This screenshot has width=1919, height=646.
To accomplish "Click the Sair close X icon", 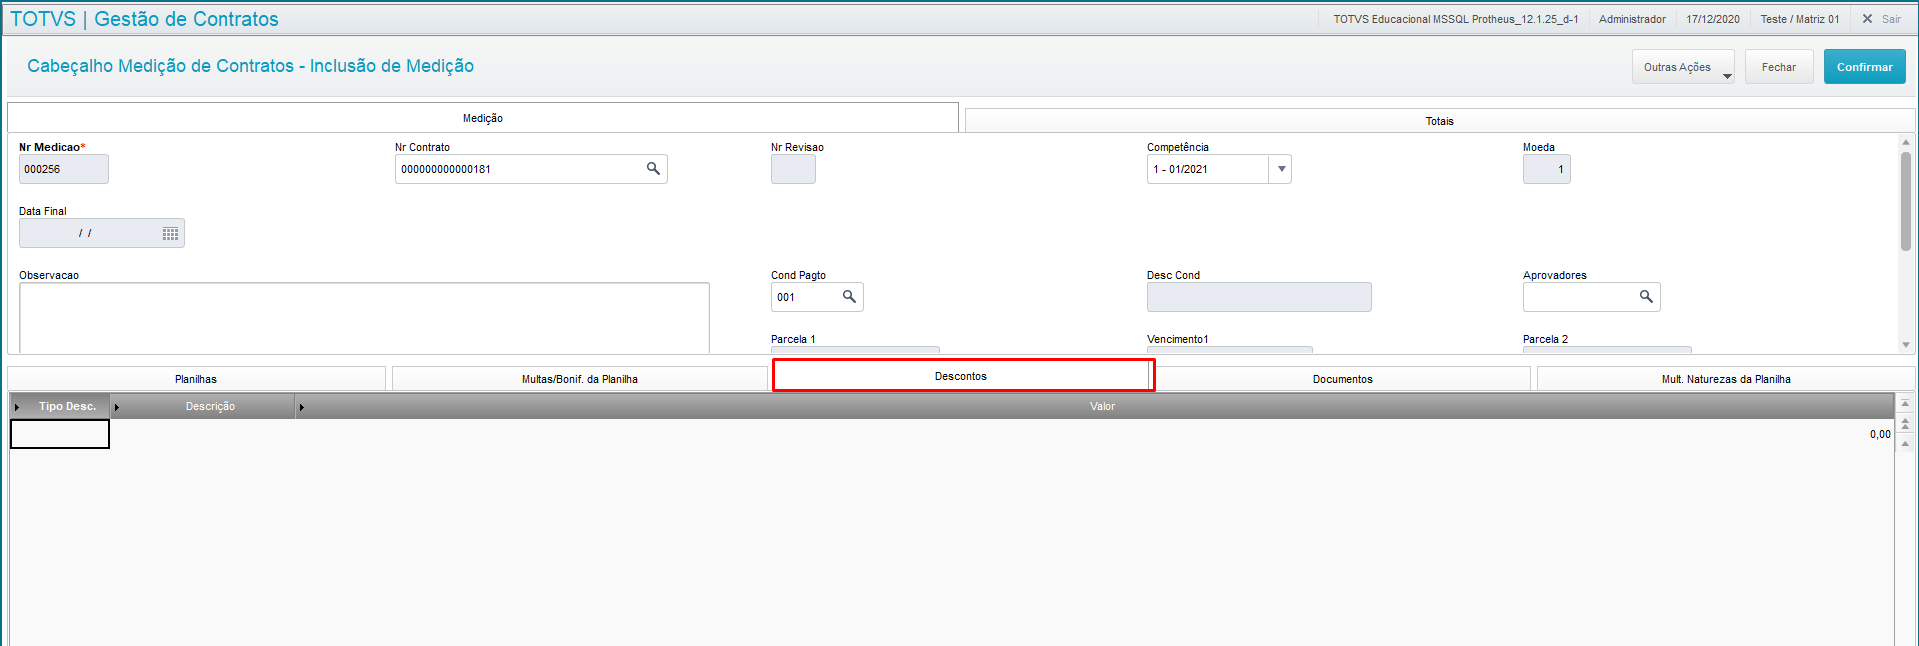I will tap(1867, 19).
